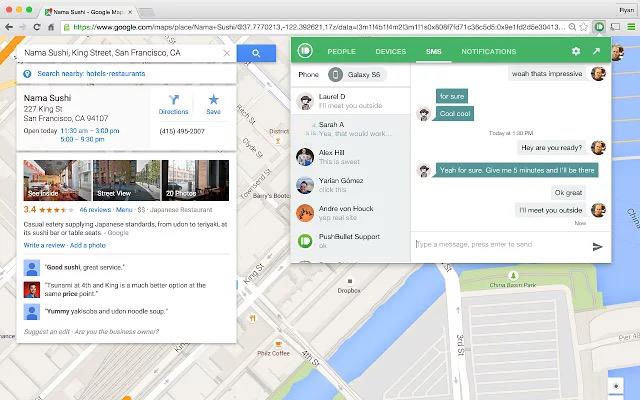
Task: Click the cast icon in Chrome toolbar
Action: [615, 27]
